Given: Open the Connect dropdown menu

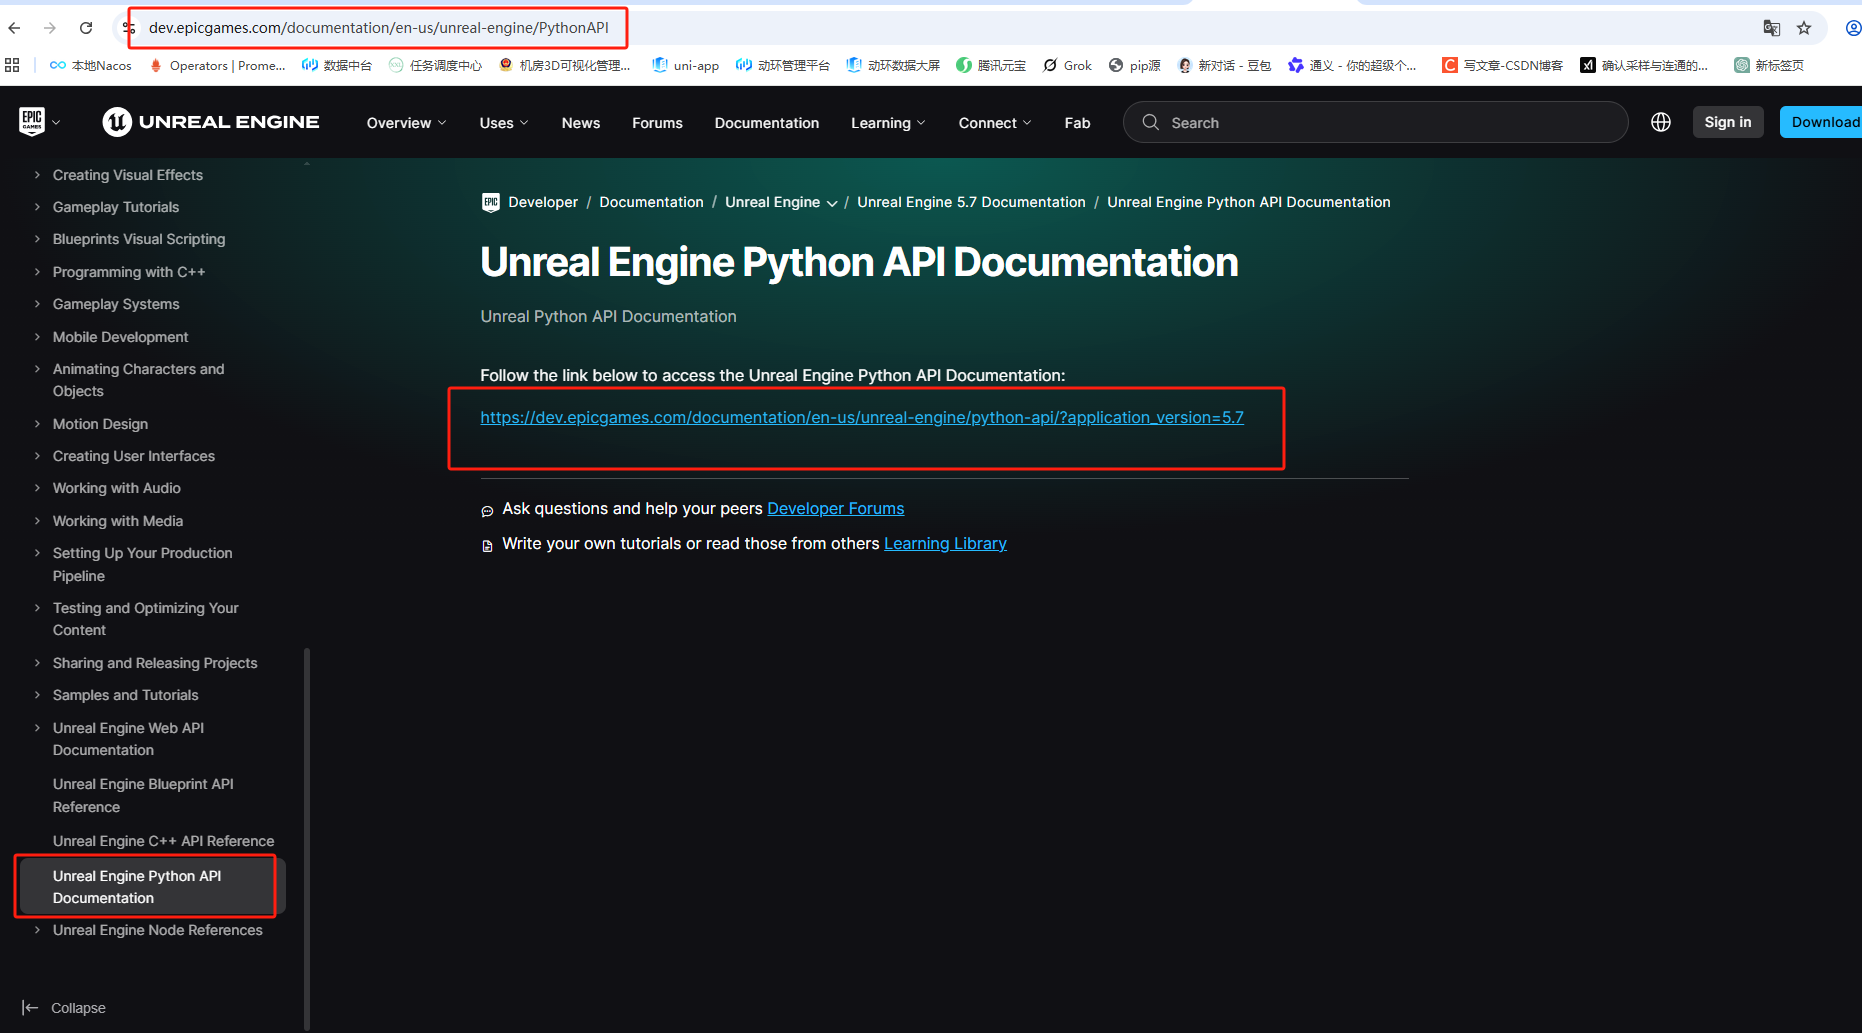Looking at the screenshot, I should point(995,123).
